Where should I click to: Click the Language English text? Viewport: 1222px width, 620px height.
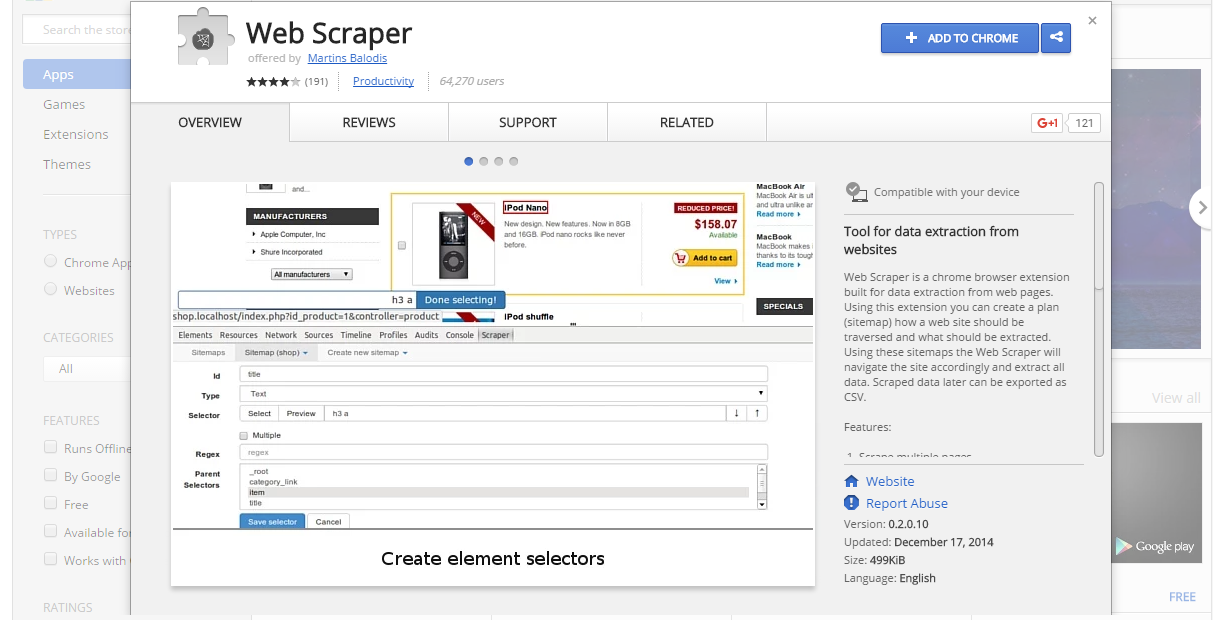point(890,578)
